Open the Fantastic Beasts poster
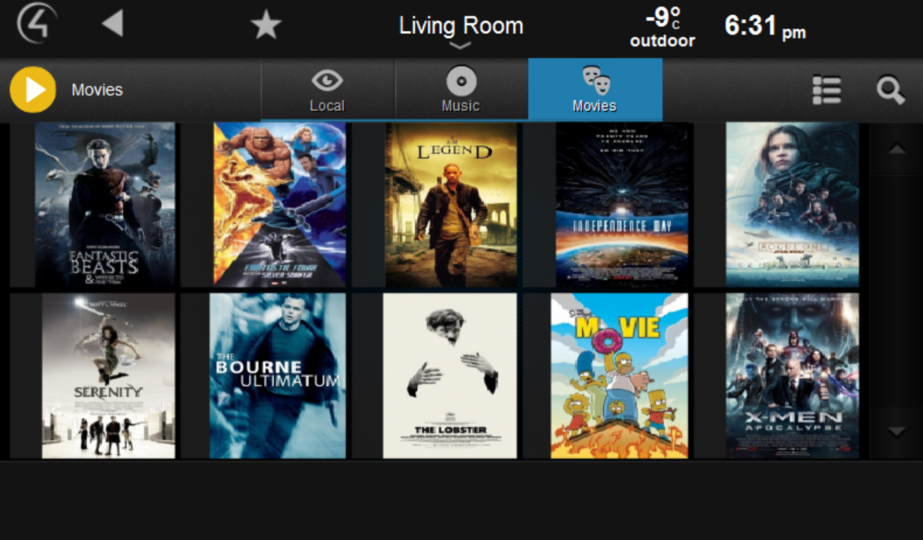The width and height of the screenshot is (923, 540). 105,204
